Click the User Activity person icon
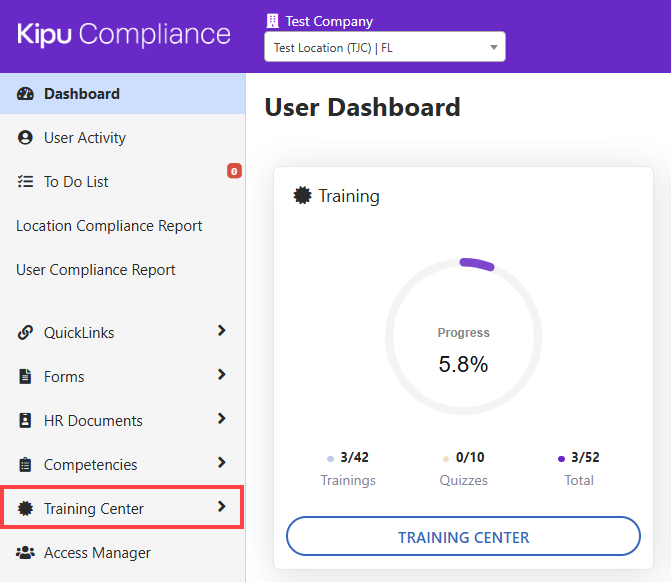This screenshot has height=582, width=671. point(25,138)
